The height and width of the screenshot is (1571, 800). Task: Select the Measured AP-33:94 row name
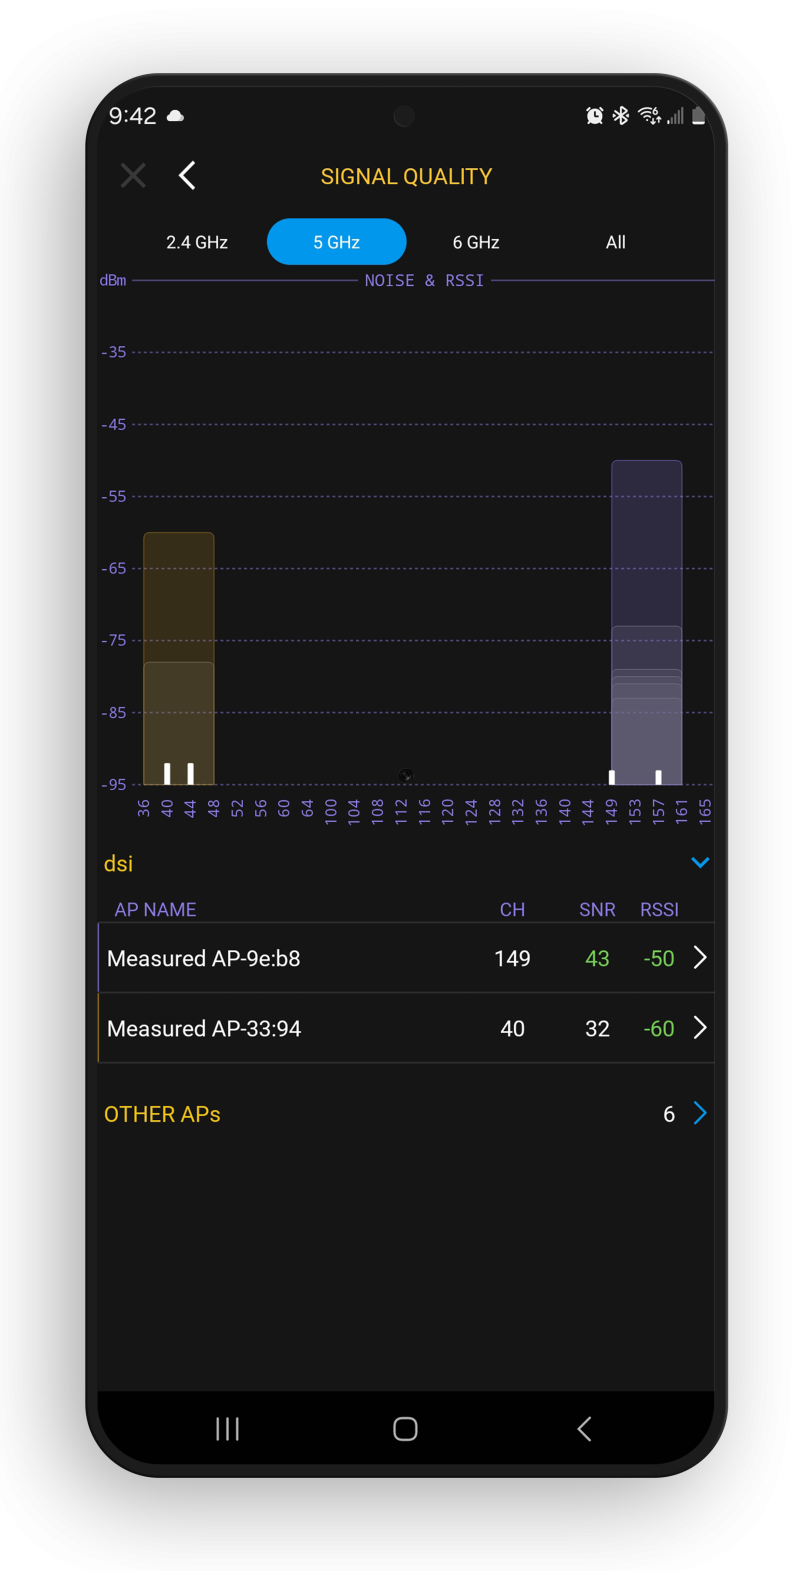click(x=204, y=1028)
